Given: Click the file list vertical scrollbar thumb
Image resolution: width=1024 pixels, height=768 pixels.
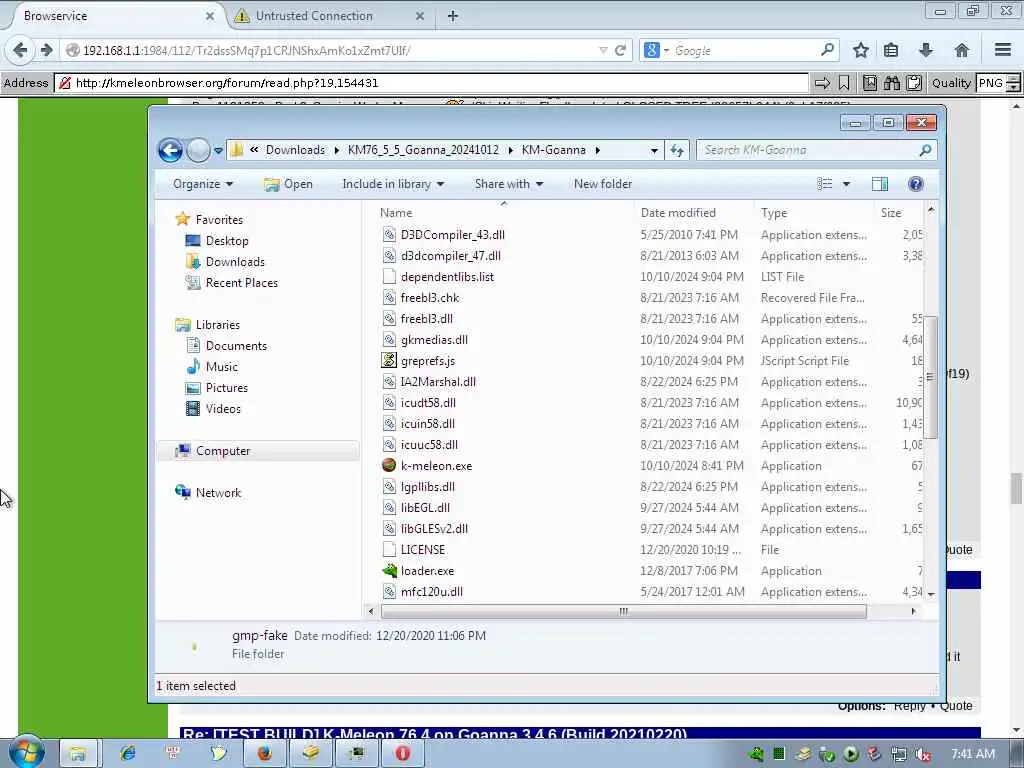Looking at the screenshot, I should coord(931,377).
